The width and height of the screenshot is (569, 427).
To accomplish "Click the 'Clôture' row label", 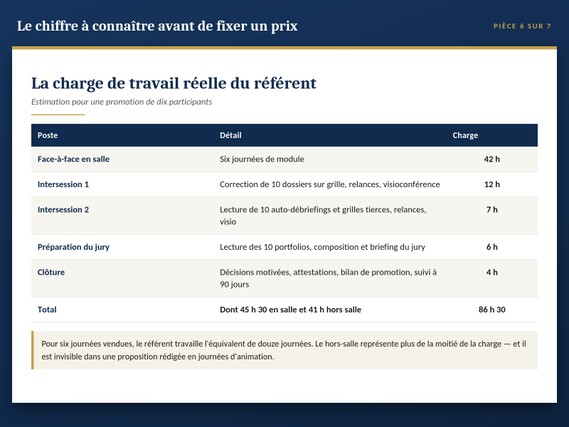I will pyautogui.click(x=51, y=272).
